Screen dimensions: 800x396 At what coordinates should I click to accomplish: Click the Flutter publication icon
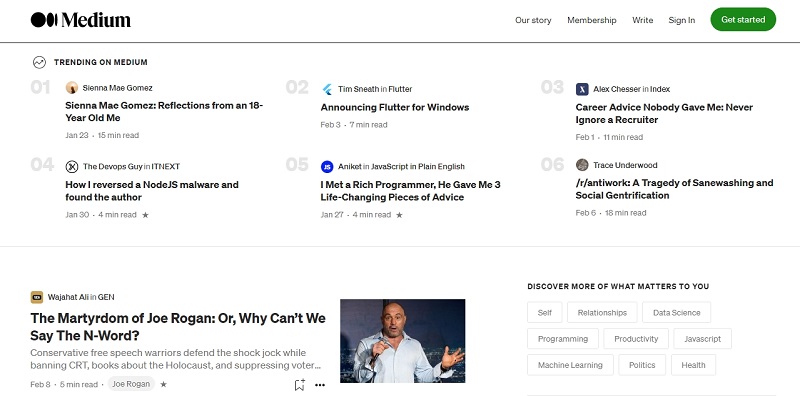[327, 89]
